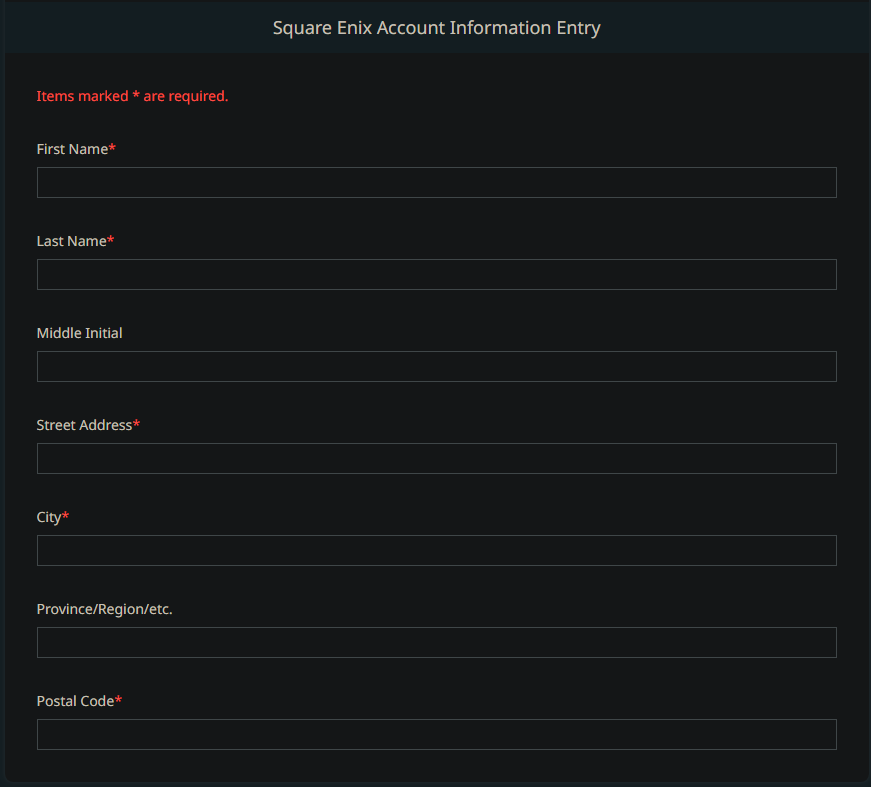The image size is (871, 787).
Task: Activate the City text field
Action: pyautogui.click(x=436, y=550)
